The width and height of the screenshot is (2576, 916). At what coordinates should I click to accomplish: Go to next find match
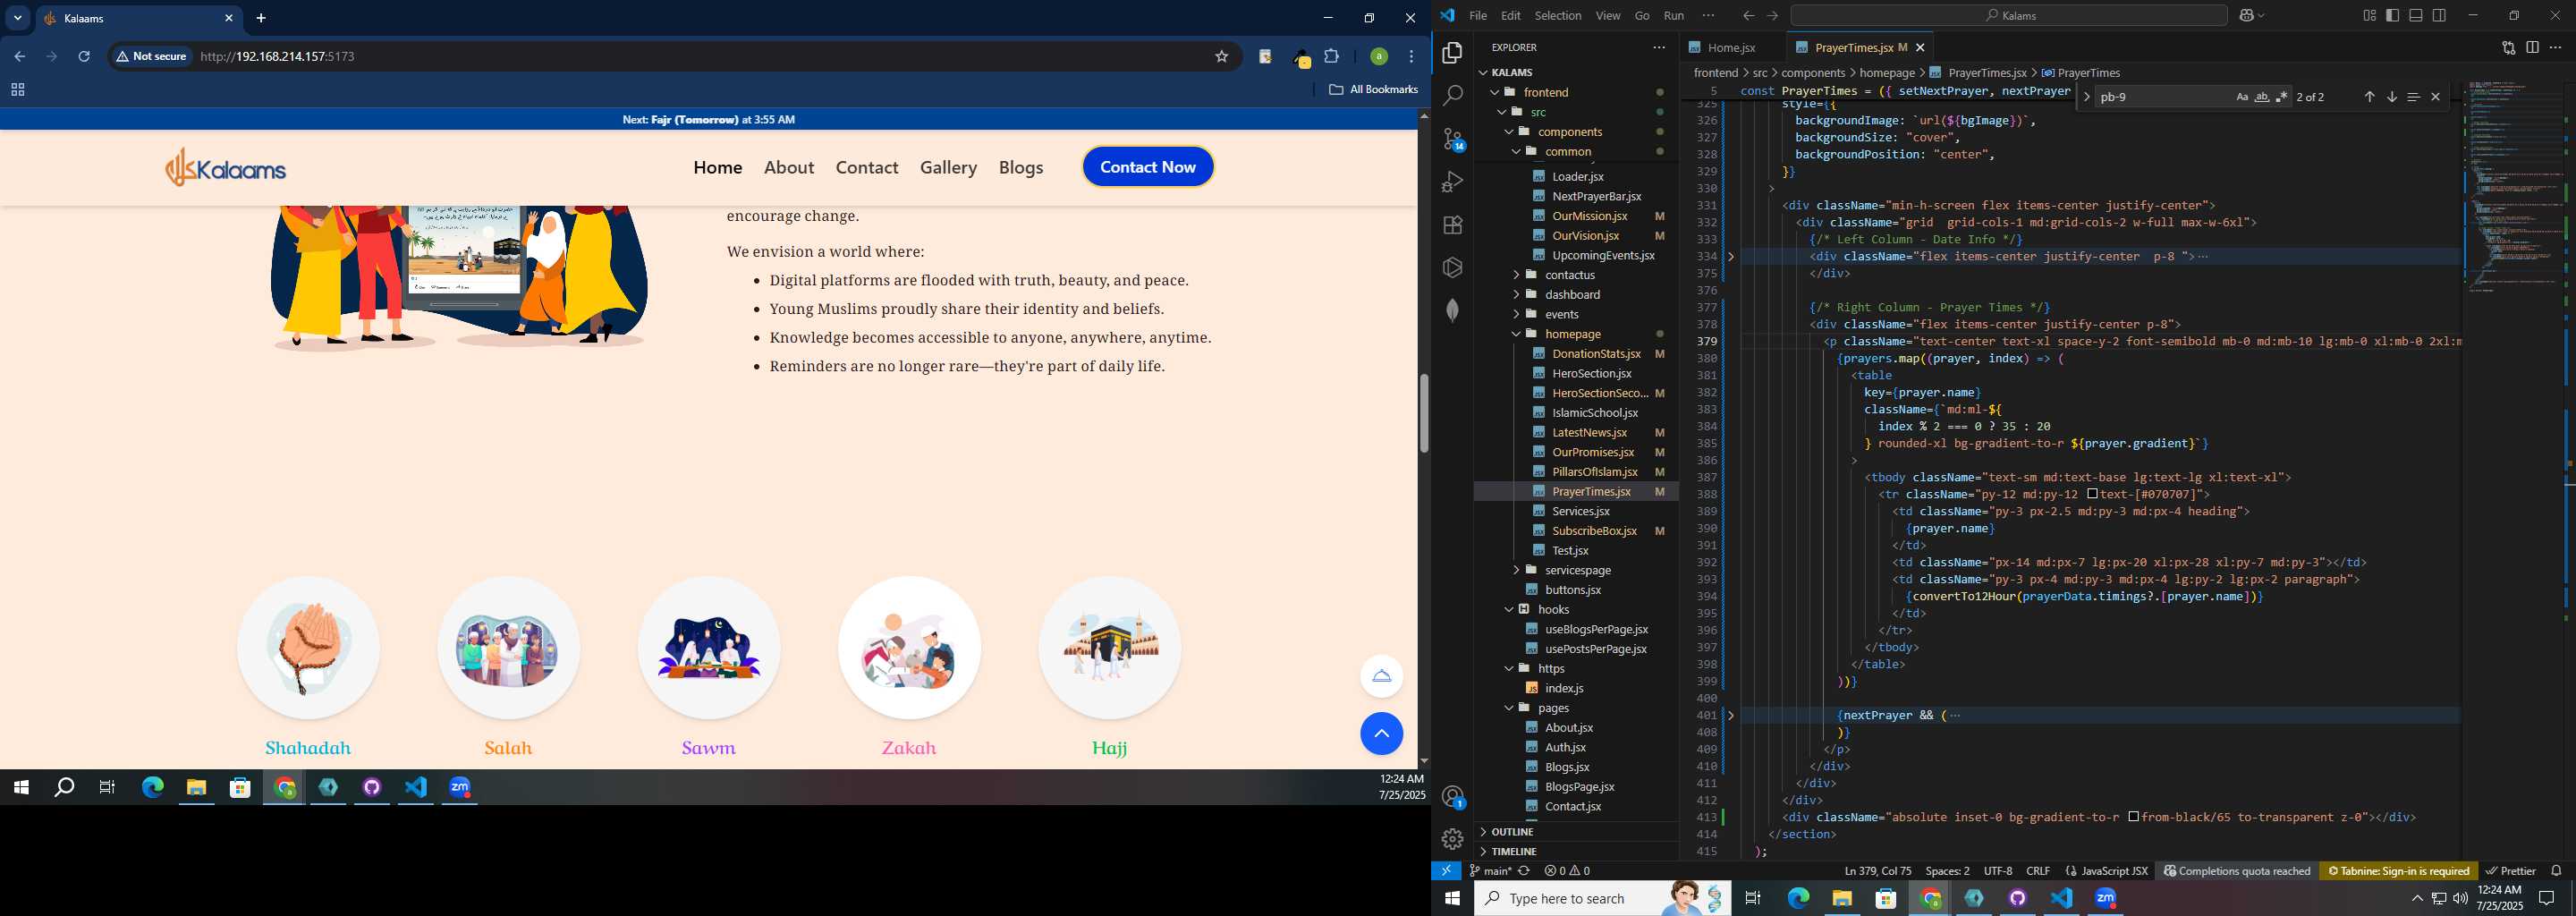[2392, 97]
